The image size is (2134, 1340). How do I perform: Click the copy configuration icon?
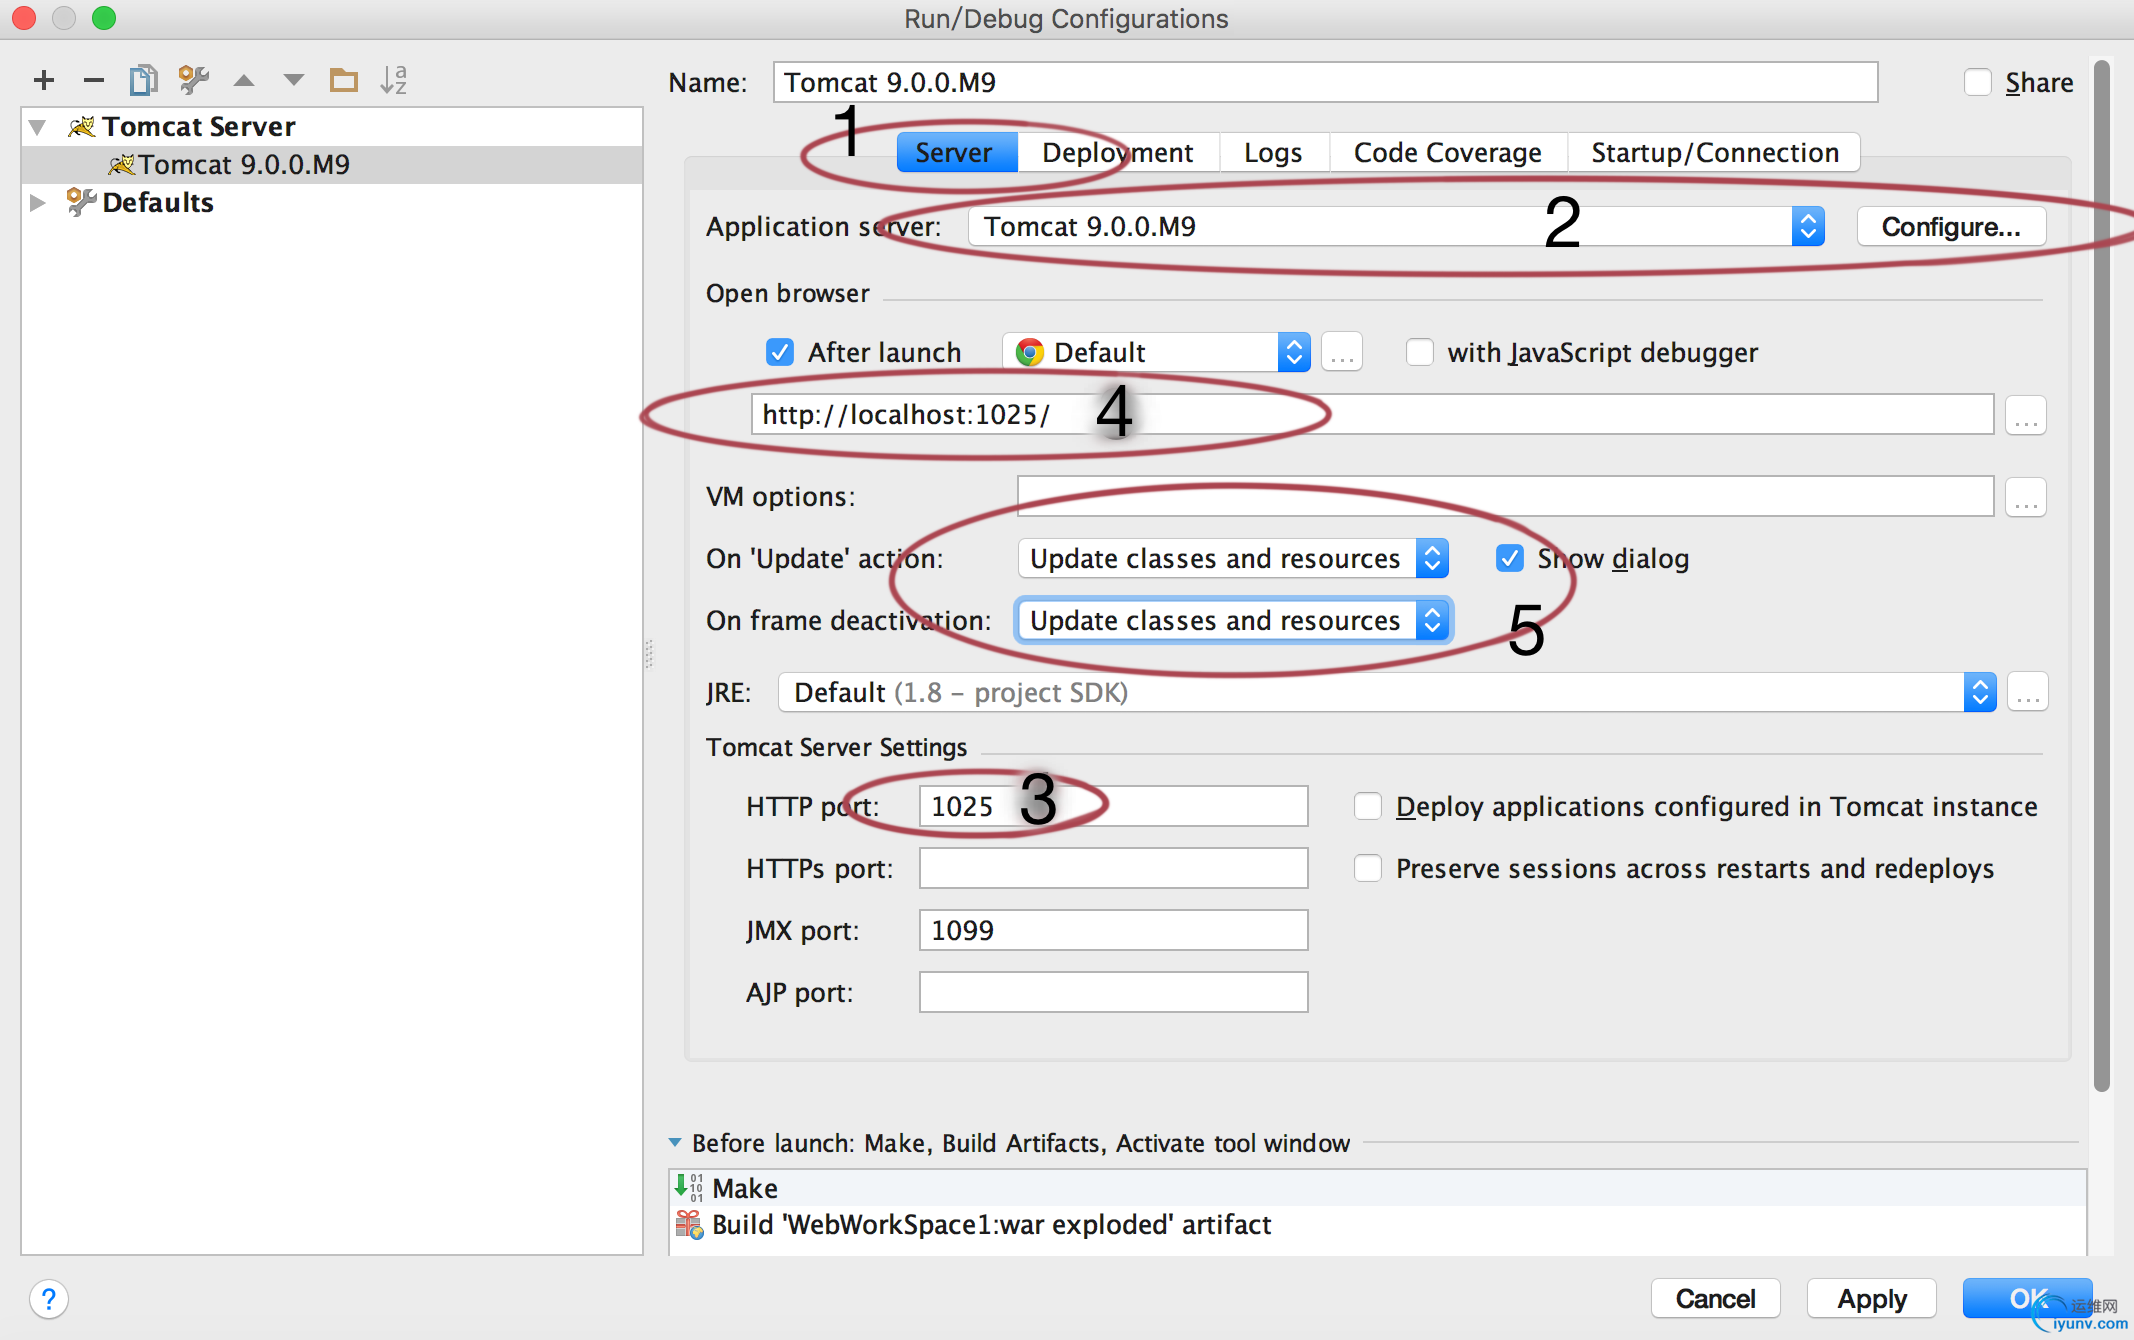pos(143,80)
